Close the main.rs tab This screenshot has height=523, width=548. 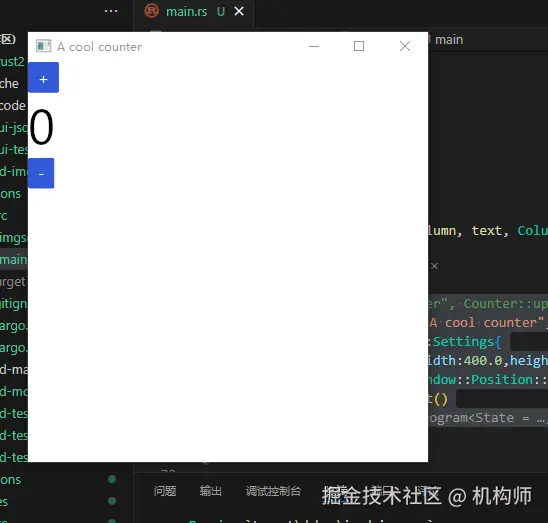click(239, 12)
